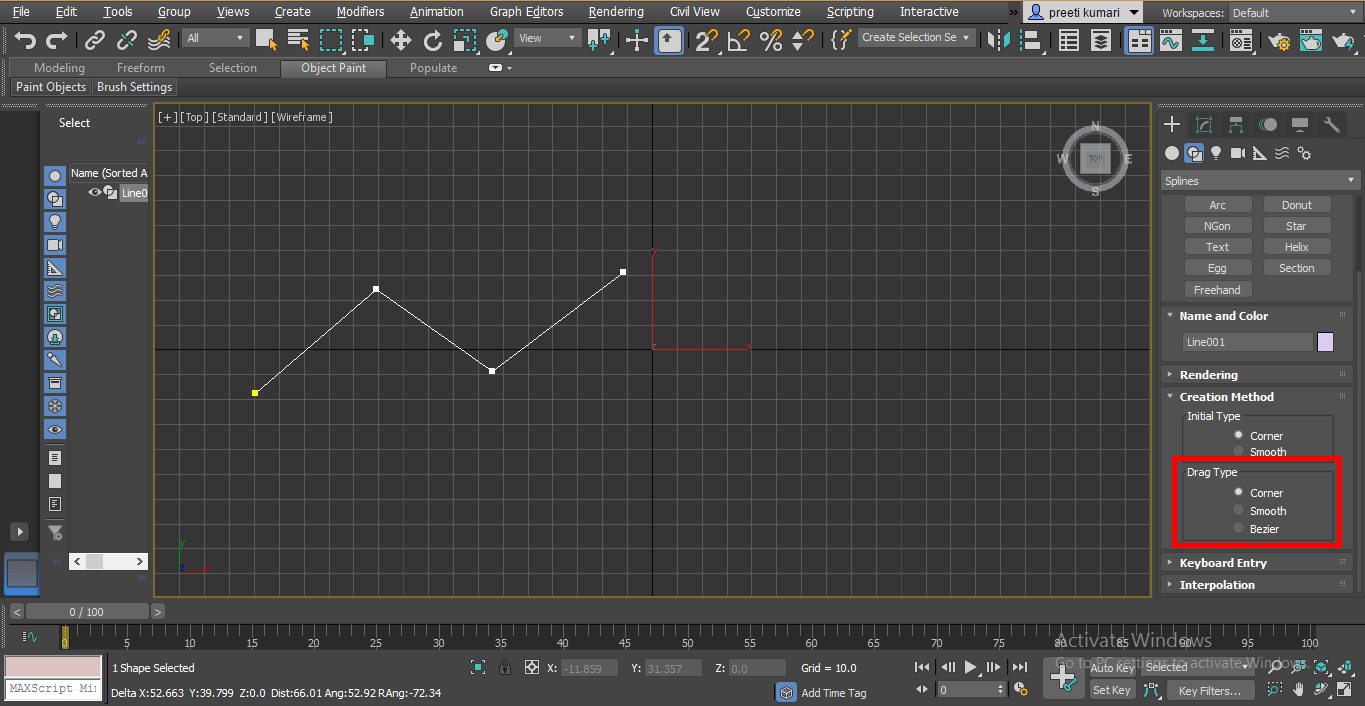The image size is (1365, 706).
Task: Click the Helix spline button
Action: click(1296, 246)
